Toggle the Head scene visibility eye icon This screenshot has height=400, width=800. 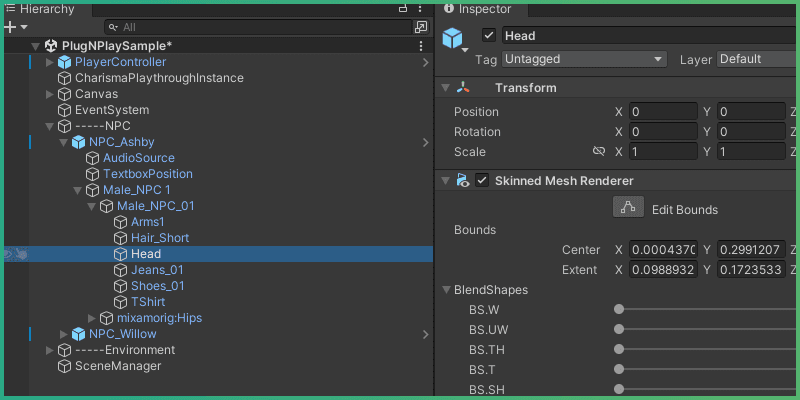click(9, 254)
